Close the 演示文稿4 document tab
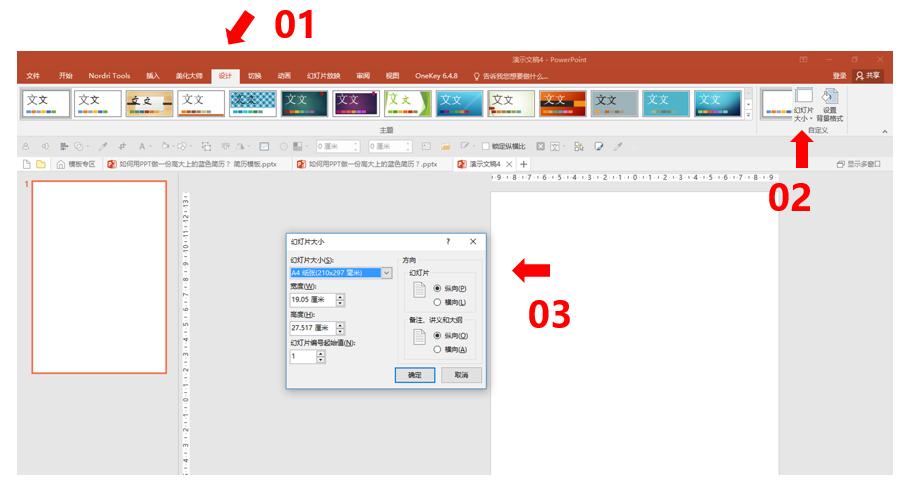 point(509,164)
